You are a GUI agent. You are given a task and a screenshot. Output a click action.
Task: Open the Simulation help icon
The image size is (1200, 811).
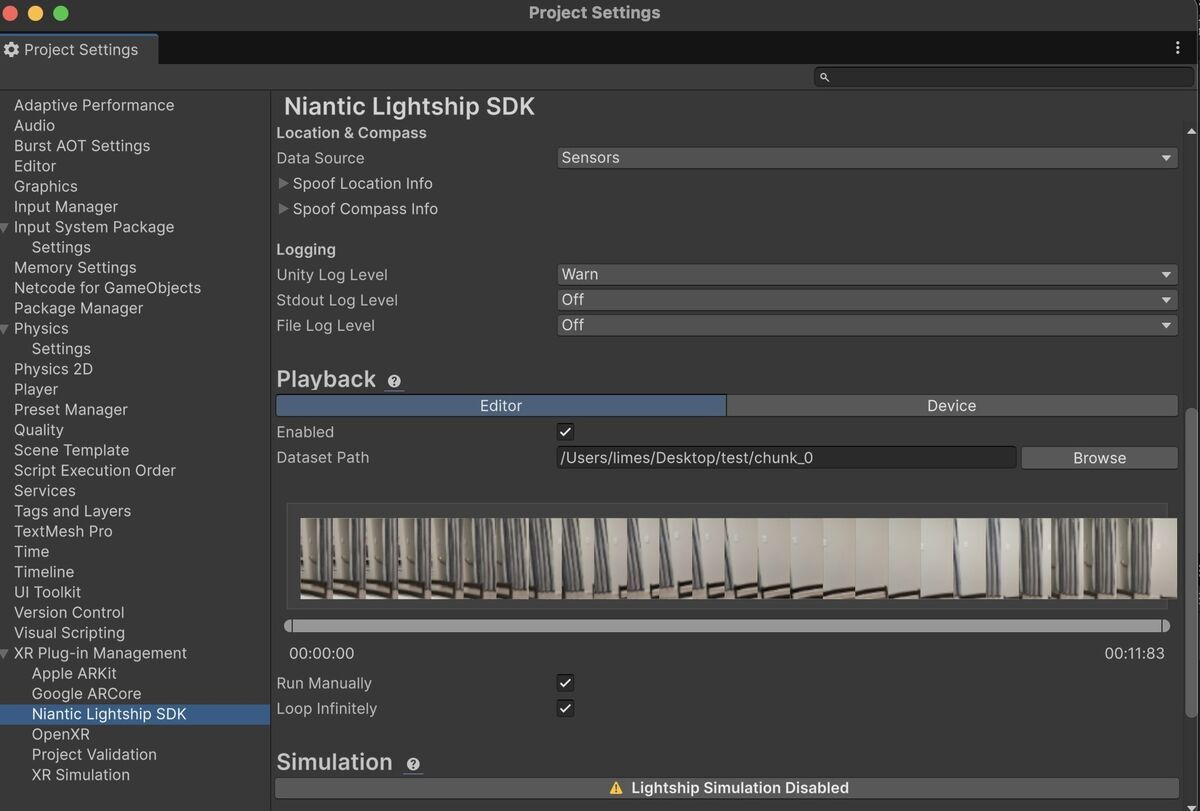click(x=413, y=764)
